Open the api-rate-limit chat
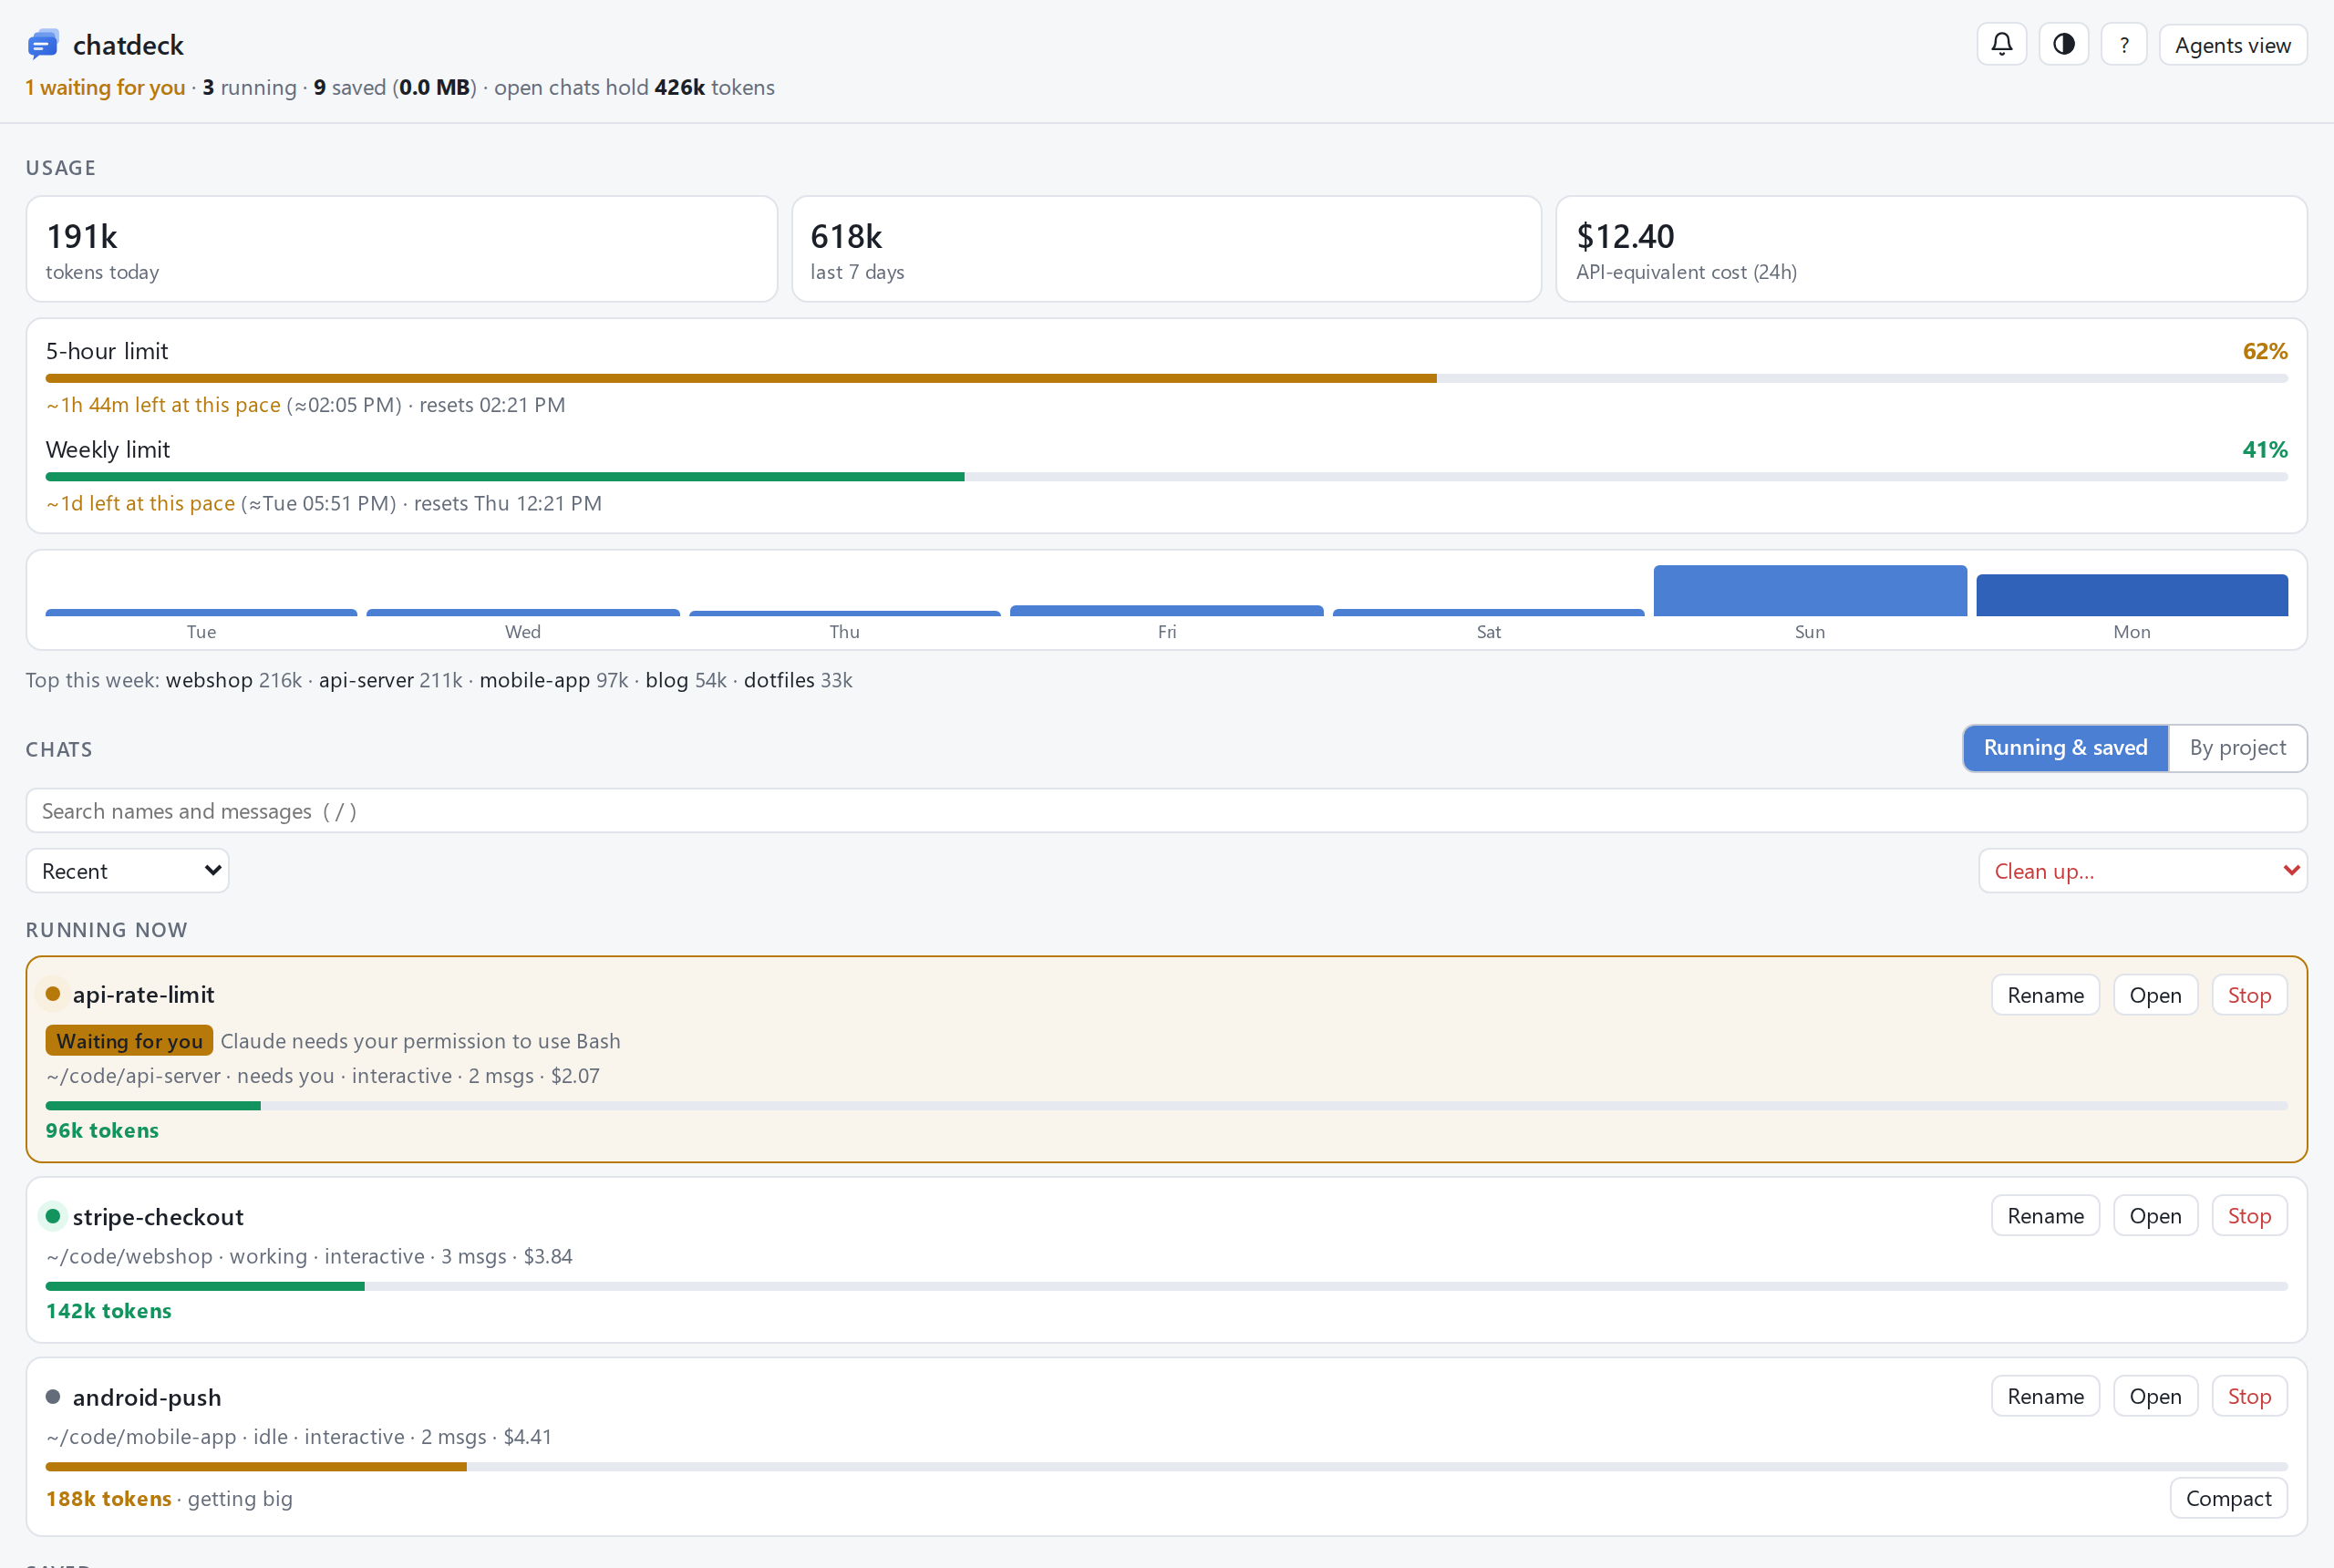 click(2155, 995)
